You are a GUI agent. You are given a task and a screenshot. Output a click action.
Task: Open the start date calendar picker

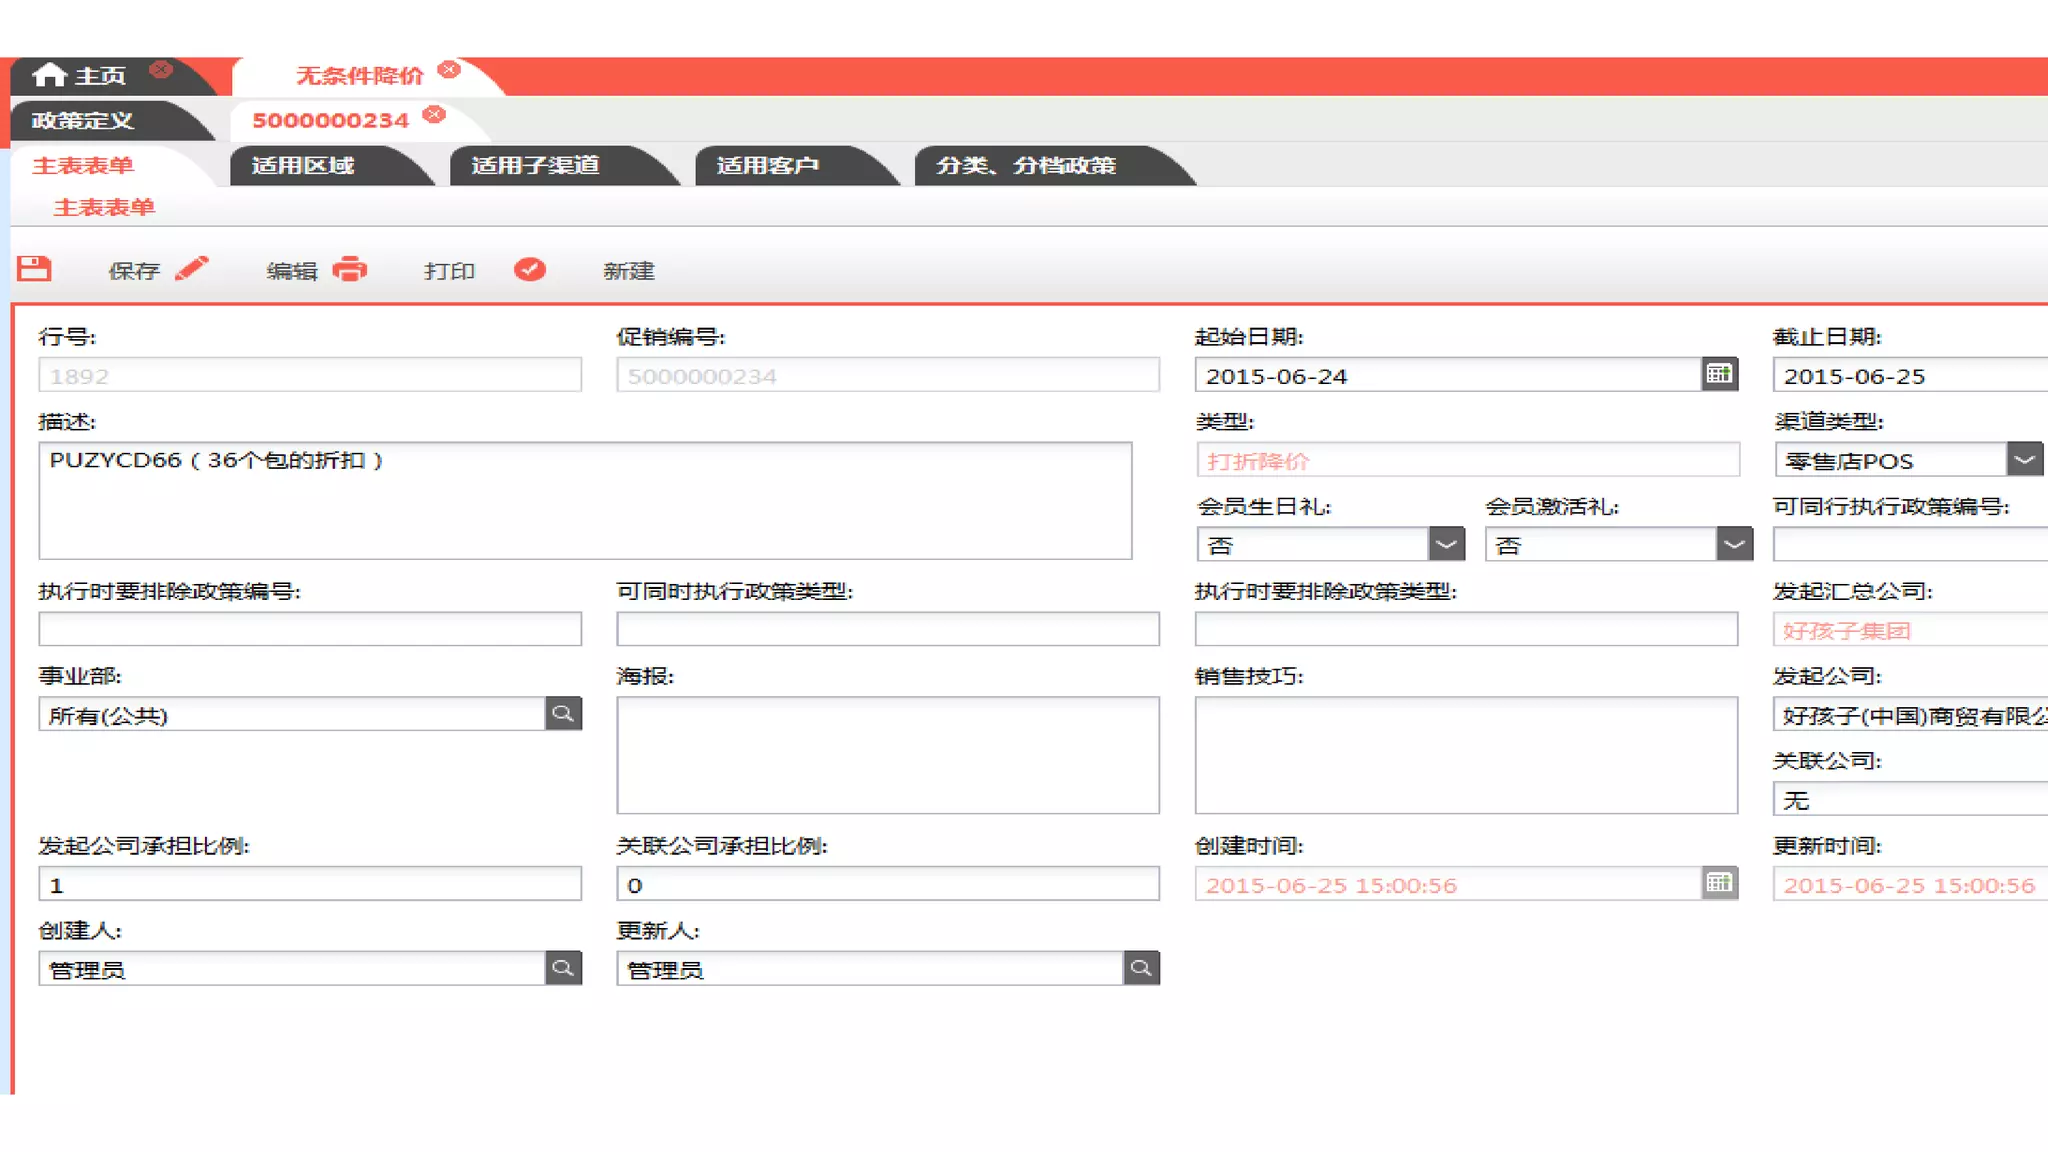click(x=1719, y=374)
